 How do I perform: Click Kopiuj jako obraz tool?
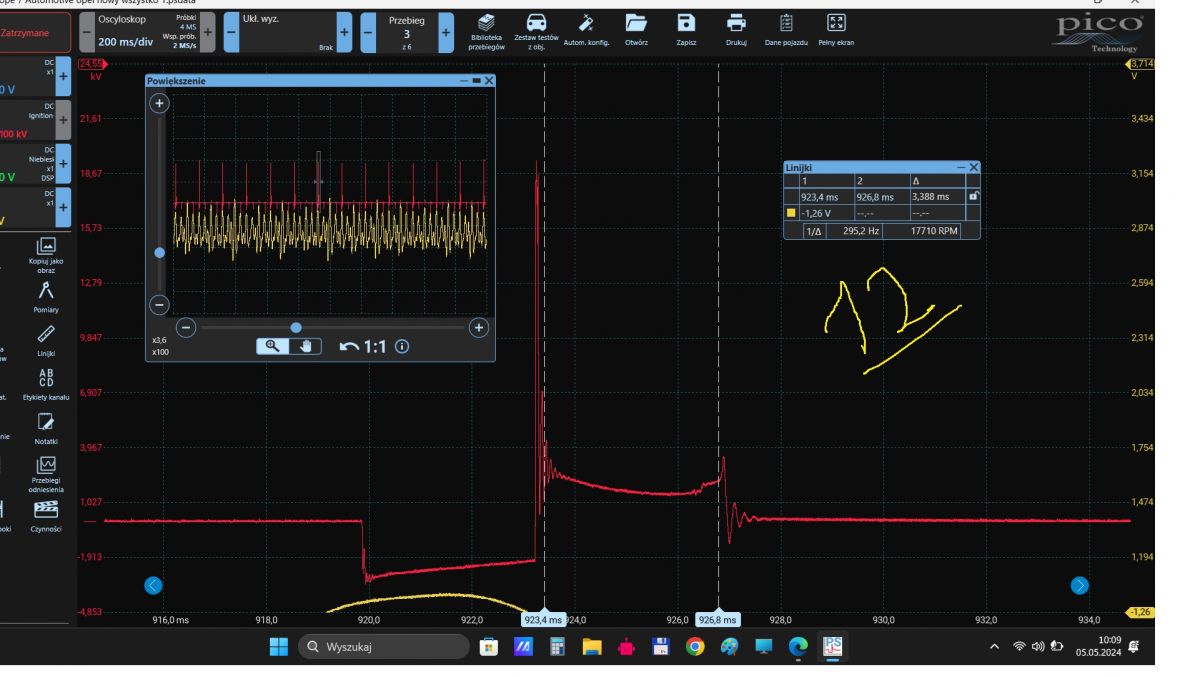pos(46,255)
